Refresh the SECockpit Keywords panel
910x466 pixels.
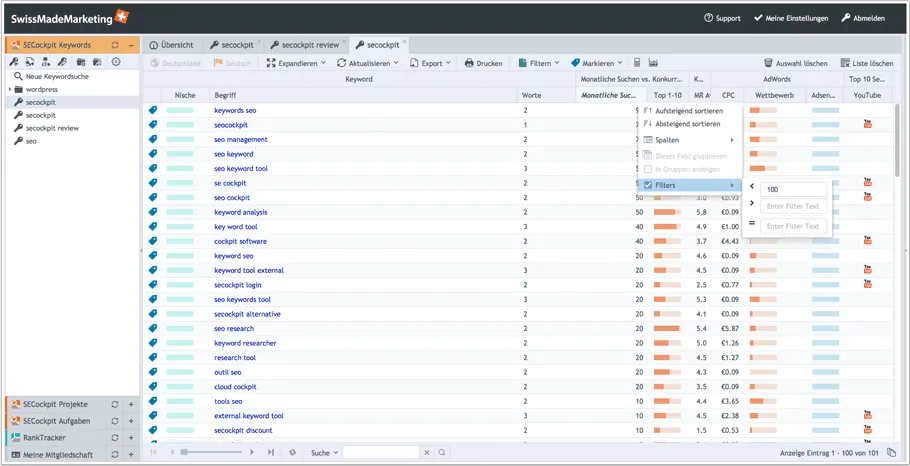point(115,45)
